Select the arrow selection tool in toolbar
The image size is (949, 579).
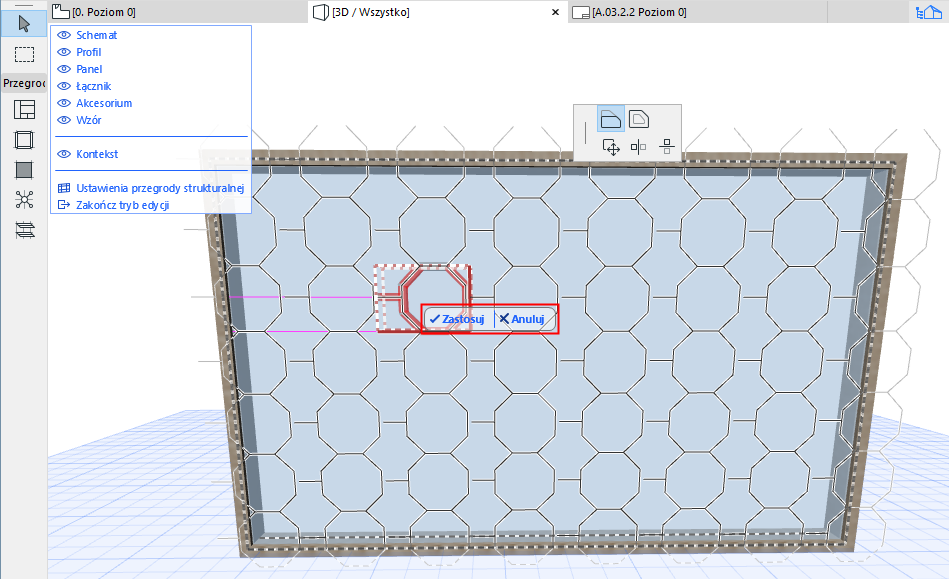click(22, 23)
